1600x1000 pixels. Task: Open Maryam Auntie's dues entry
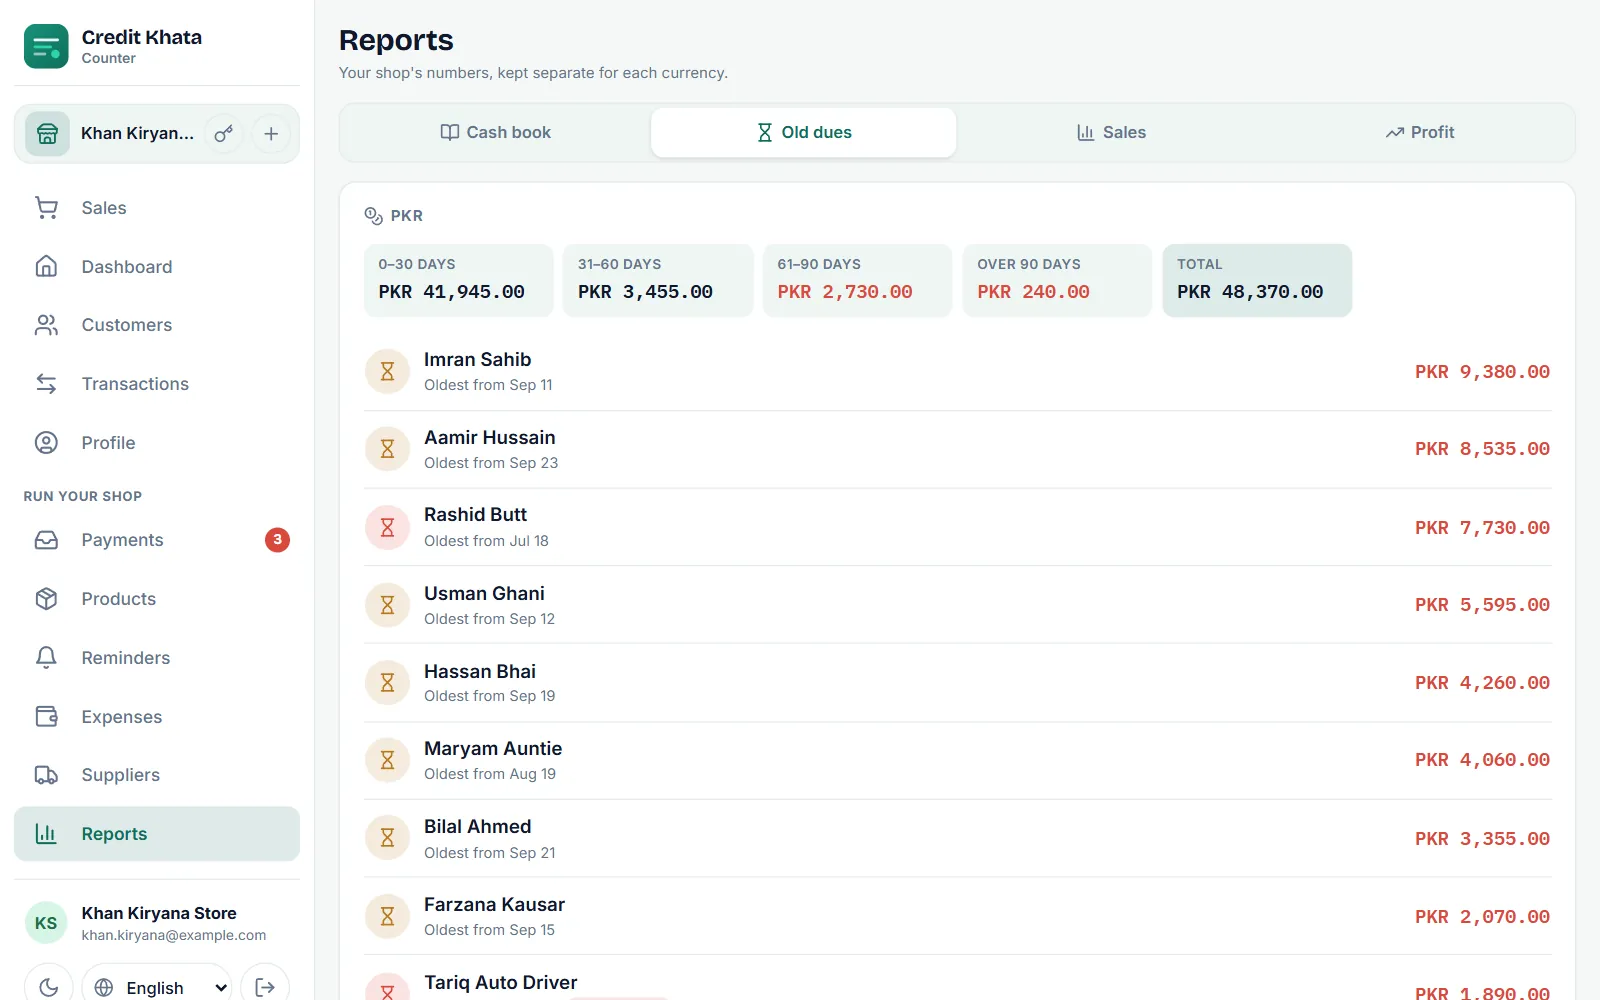[957, 760]
